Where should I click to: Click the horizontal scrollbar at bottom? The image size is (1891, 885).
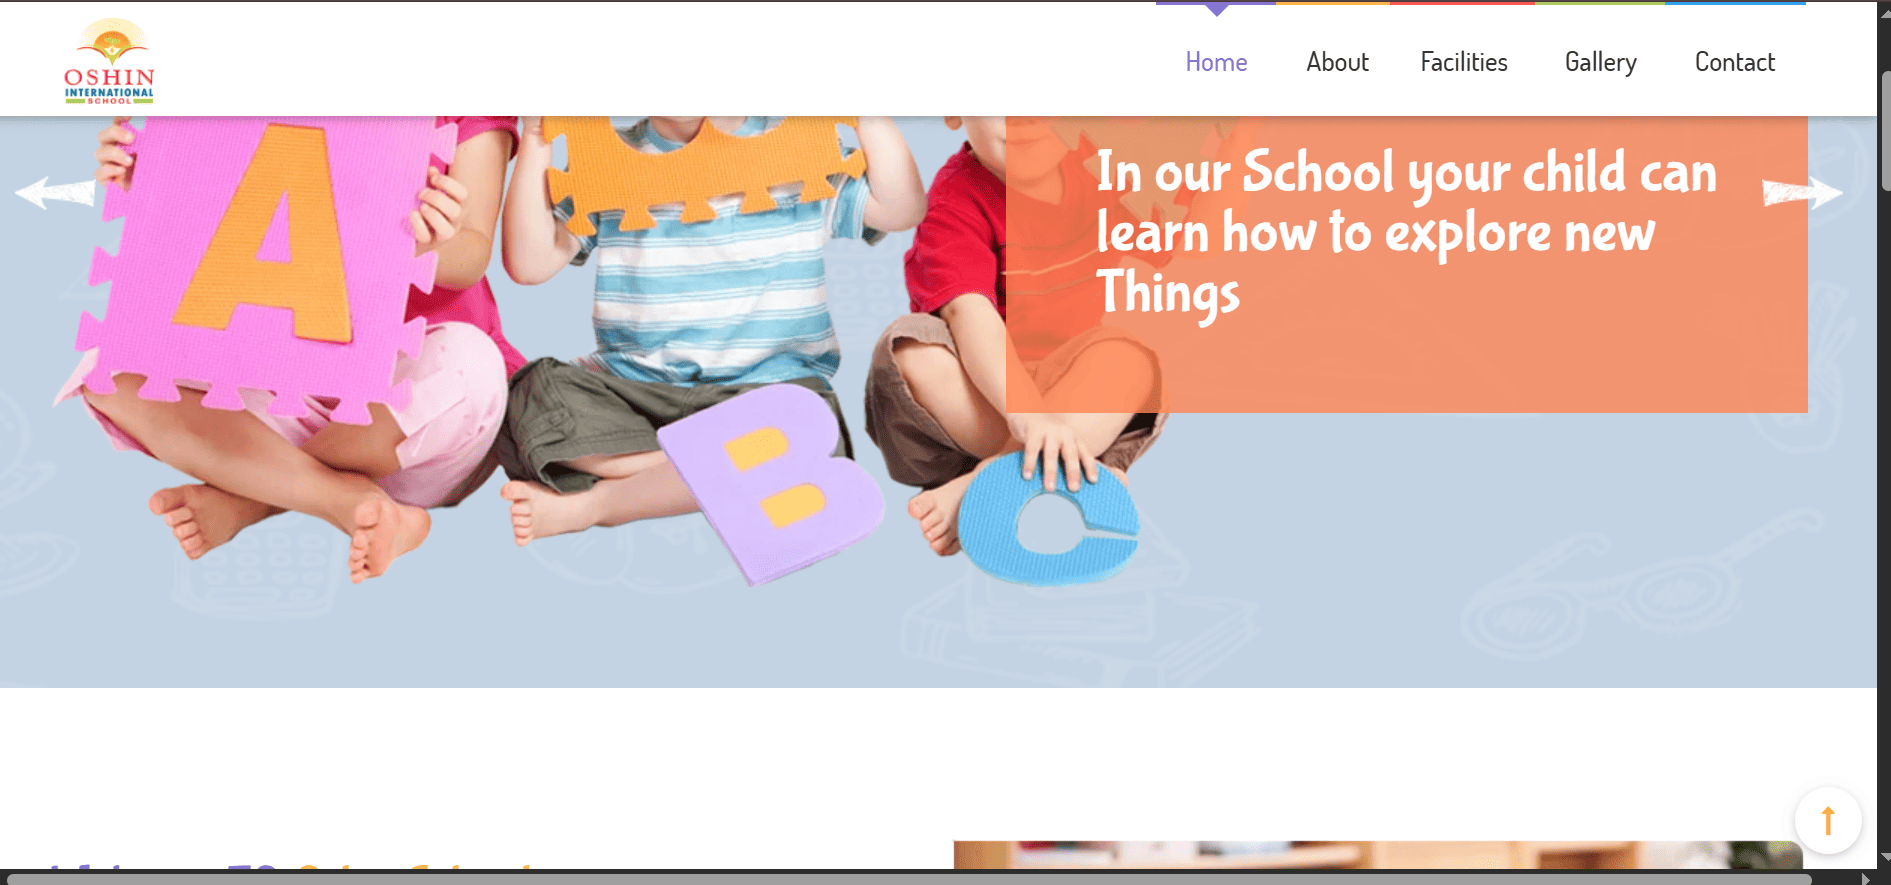pos(910,879)
